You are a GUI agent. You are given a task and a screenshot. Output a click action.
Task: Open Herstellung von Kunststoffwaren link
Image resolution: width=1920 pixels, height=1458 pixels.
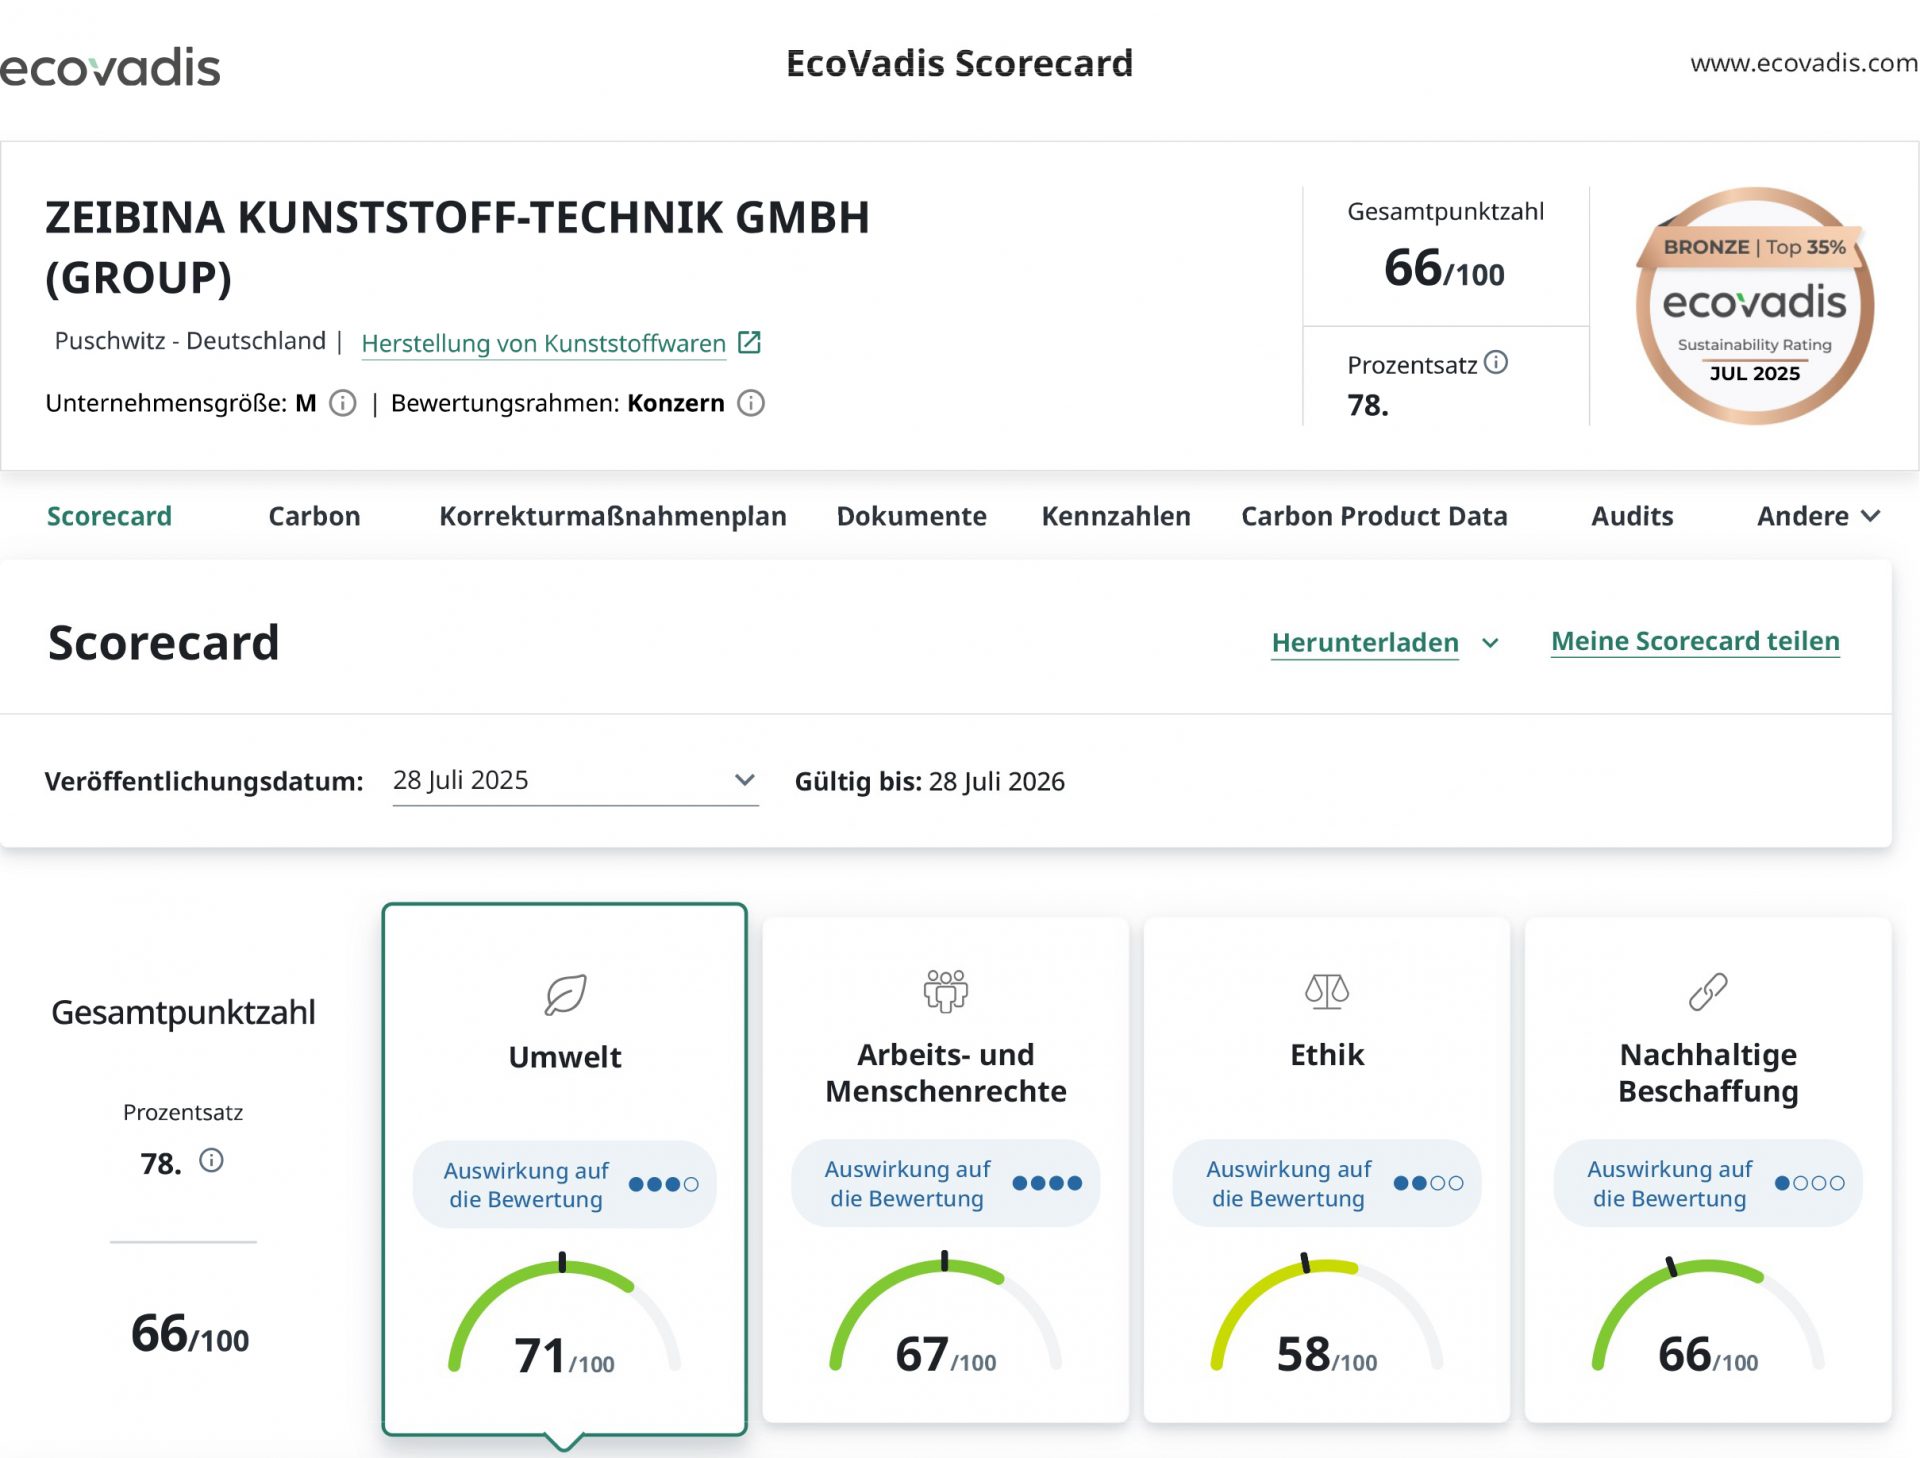(543, 343)
